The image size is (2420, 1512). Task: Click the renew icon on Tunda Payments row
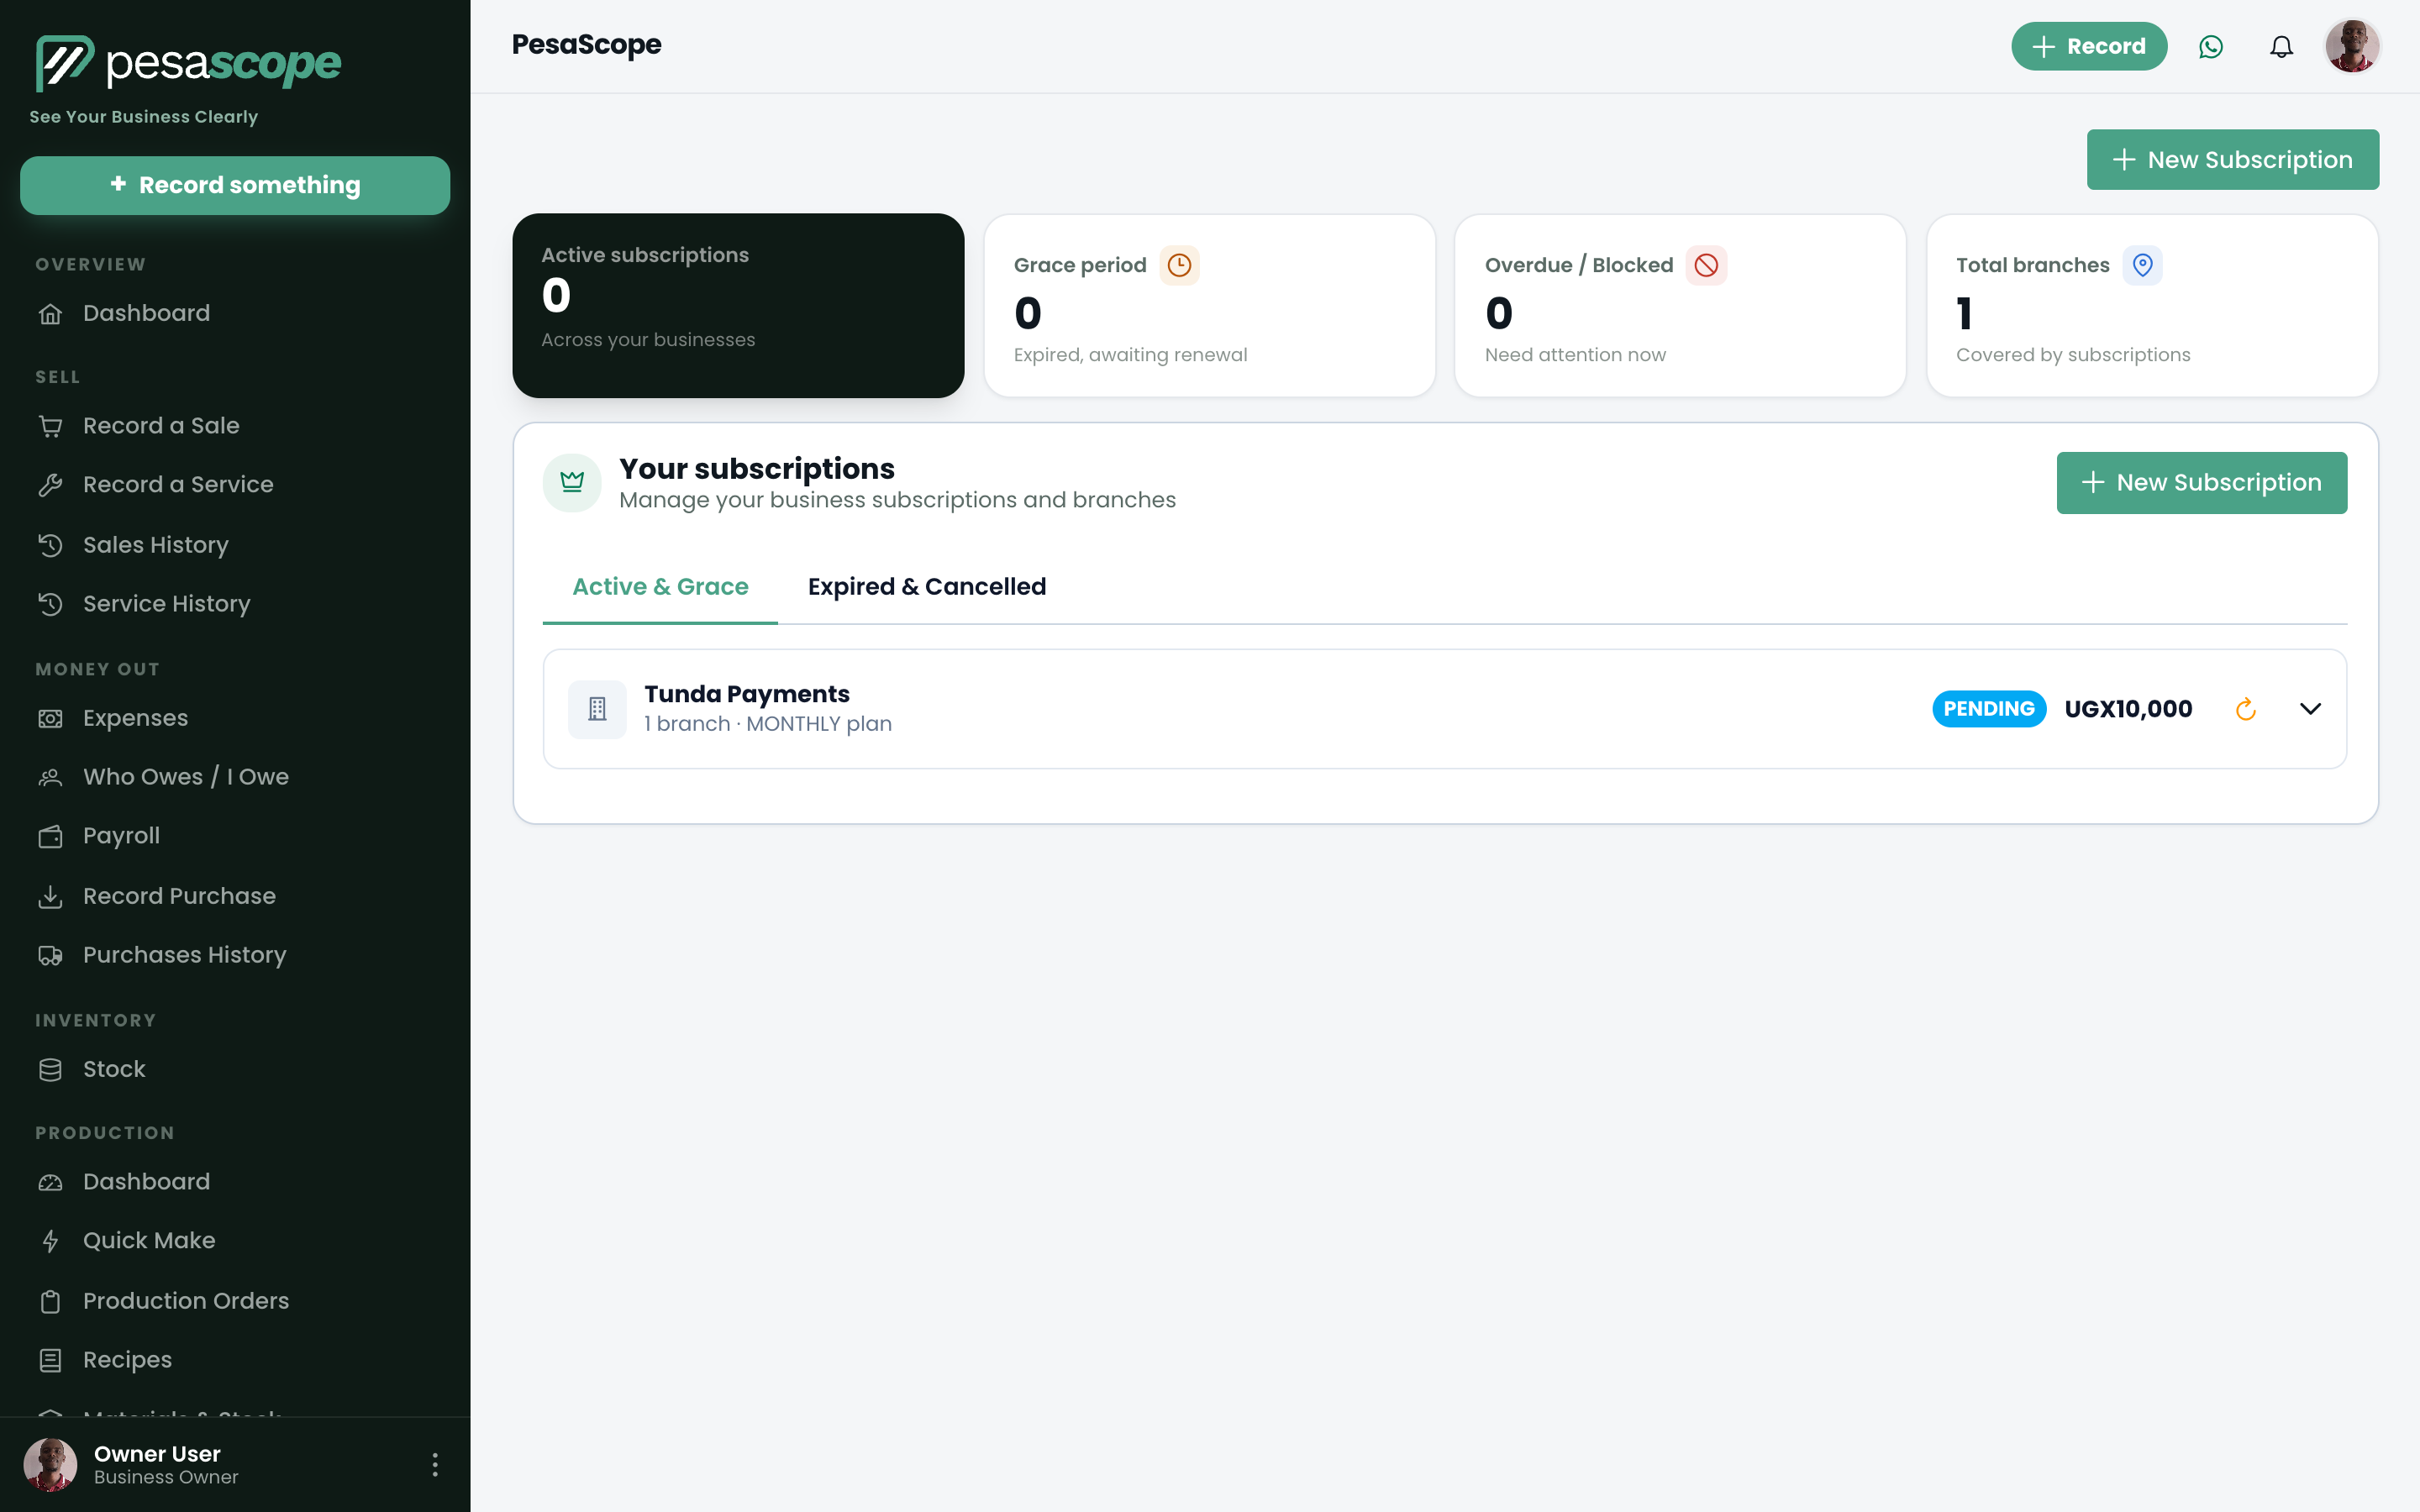pyautogui.click(x=2245, y=709)
